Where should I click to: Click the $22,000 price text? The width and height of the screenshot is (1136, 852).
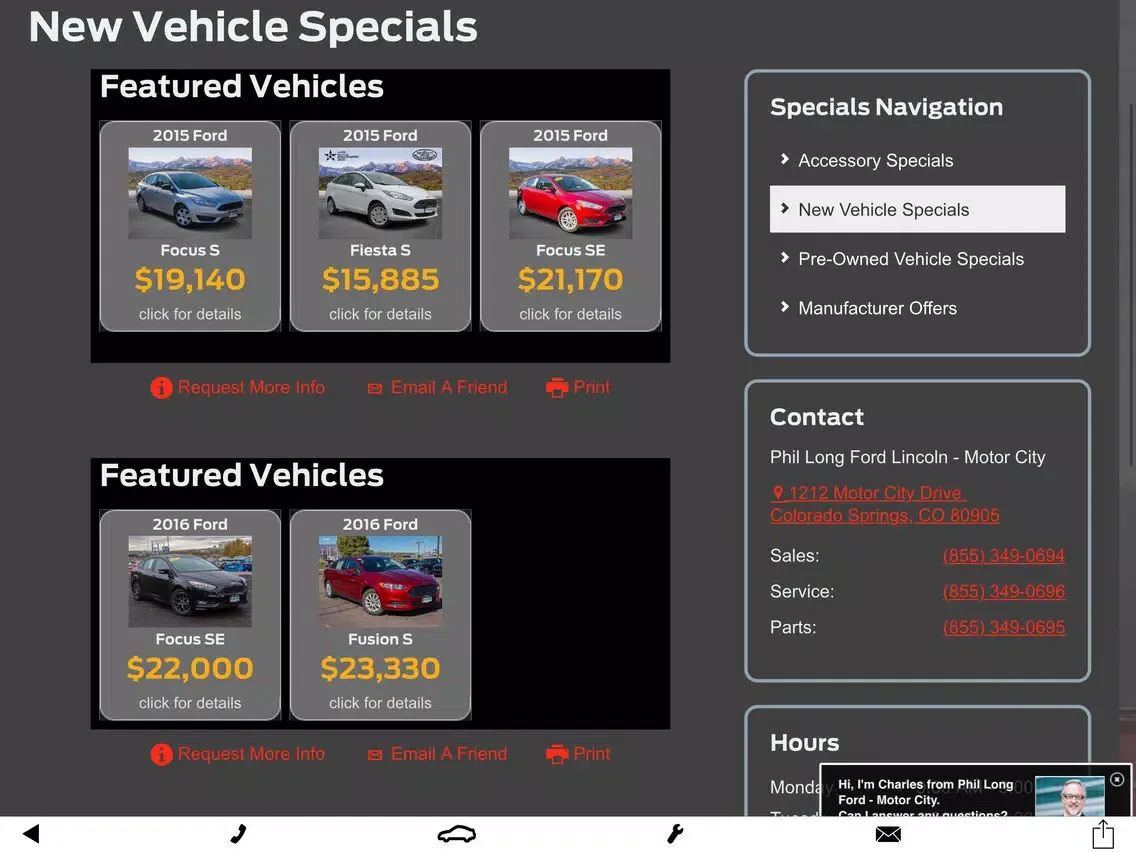click(190, 669)
